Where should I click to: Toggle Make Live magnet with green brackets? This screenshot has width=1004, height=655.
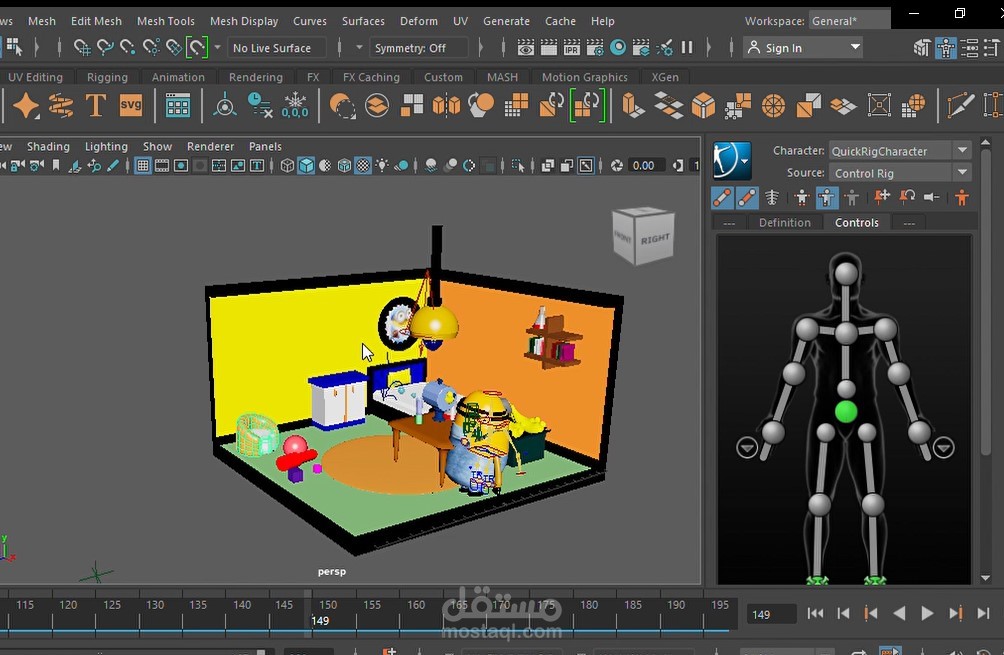[x=197, y=47]
